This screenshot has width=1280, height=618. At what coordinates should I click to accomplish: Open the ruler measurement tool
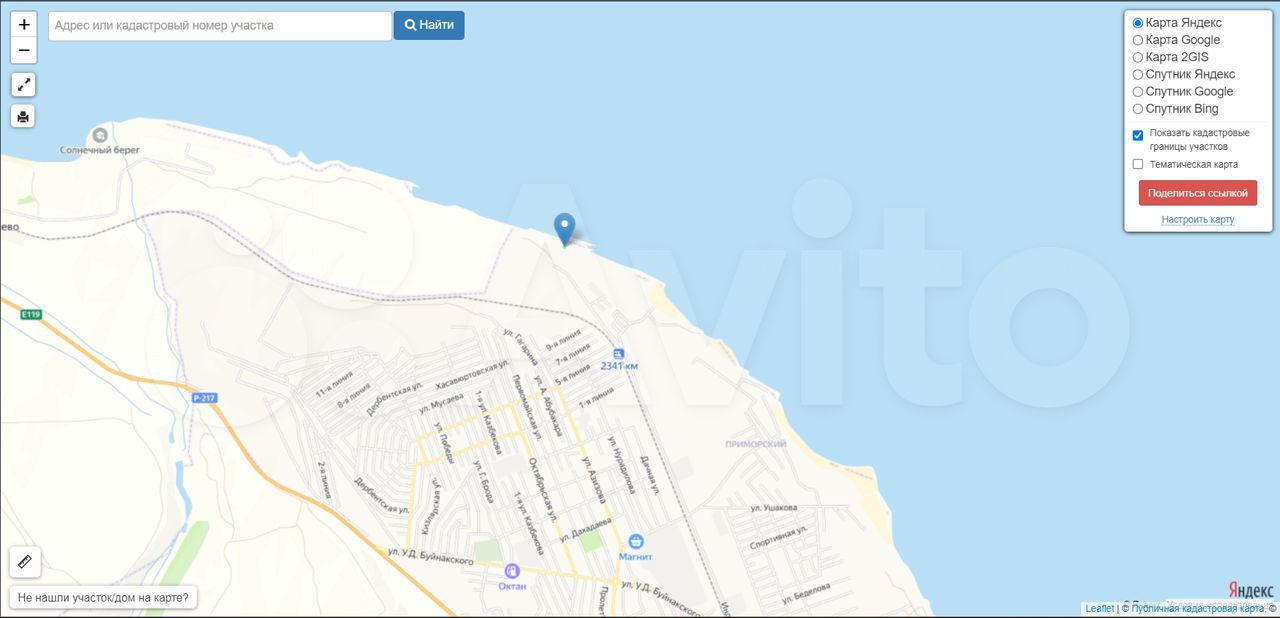25,562
